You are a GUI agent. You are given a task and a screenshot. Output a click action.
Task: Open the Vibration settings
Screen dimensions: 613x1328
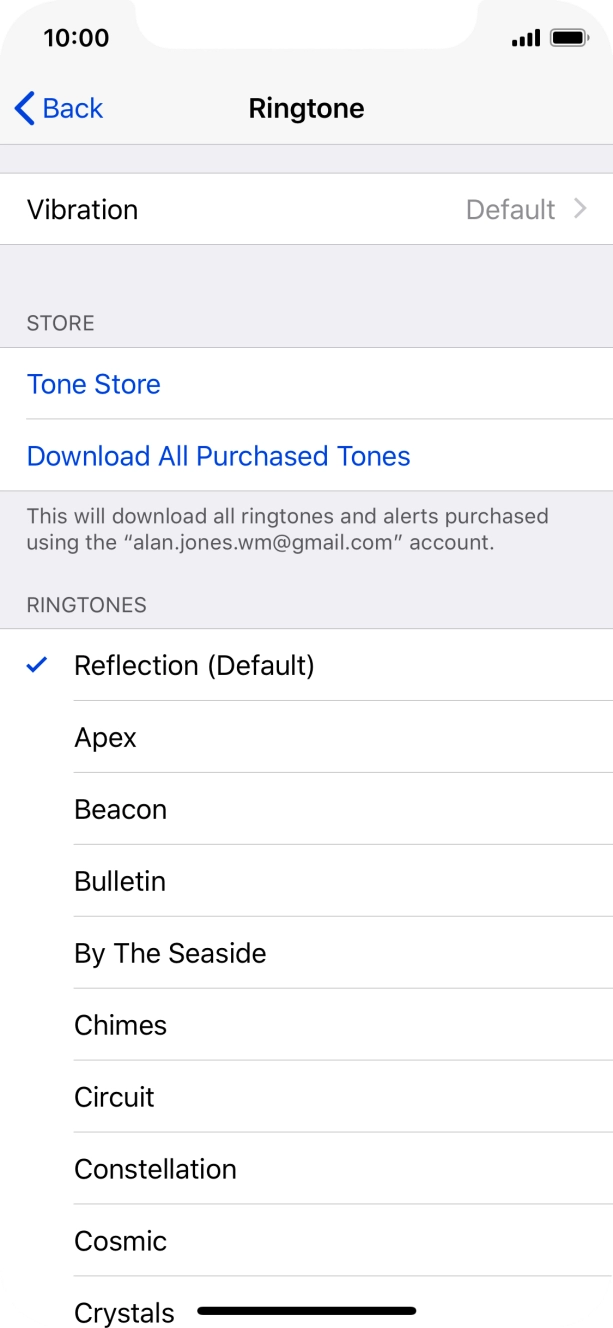coord(306,209)
